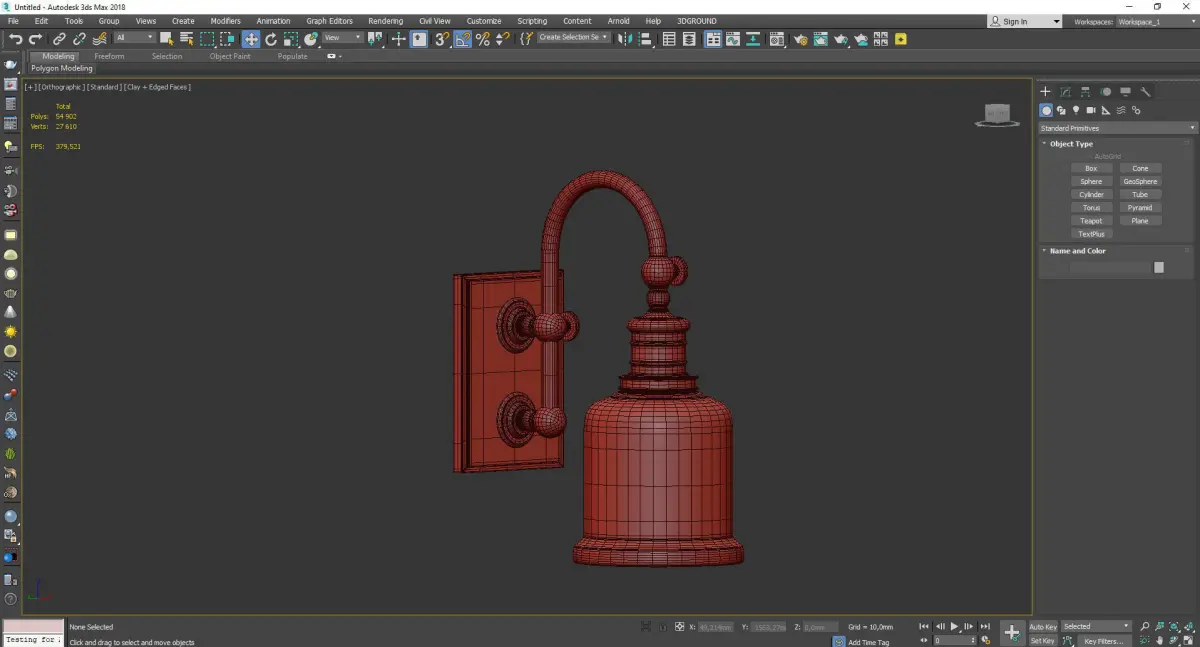Click the Torus primitive button
1200x647 pixels.
(x=1091, y=208)
